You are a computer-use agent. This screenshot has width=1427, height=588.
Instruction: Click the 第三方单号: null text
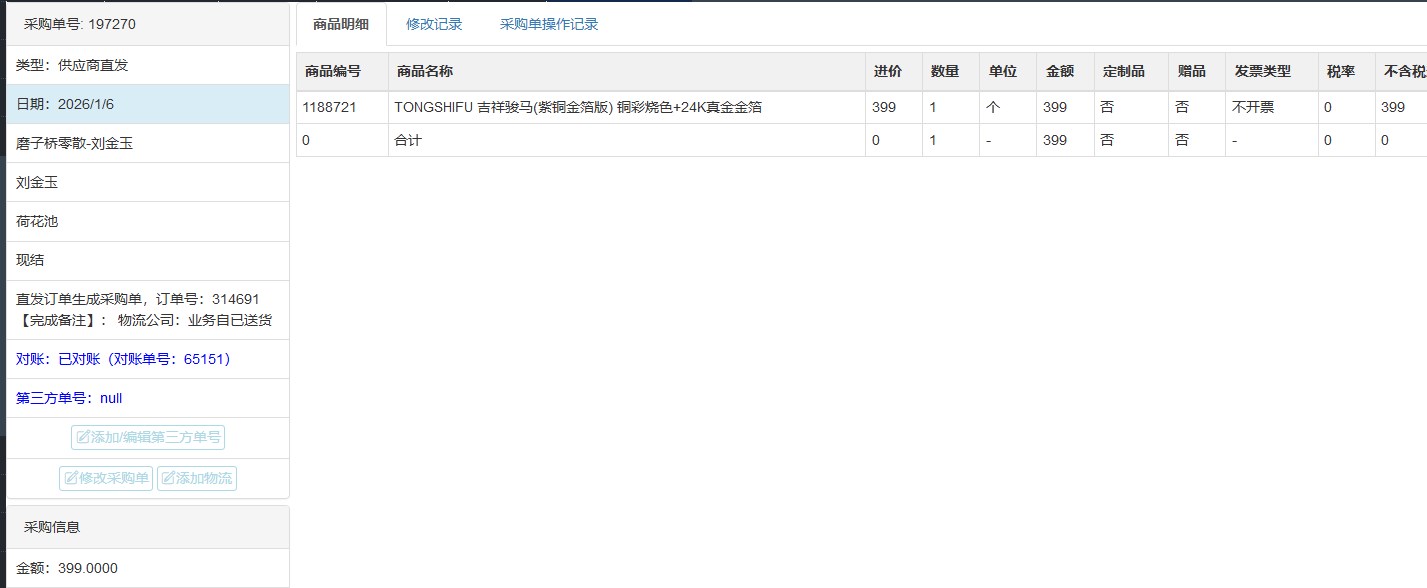pyautogui.click(x=69, y=398)
